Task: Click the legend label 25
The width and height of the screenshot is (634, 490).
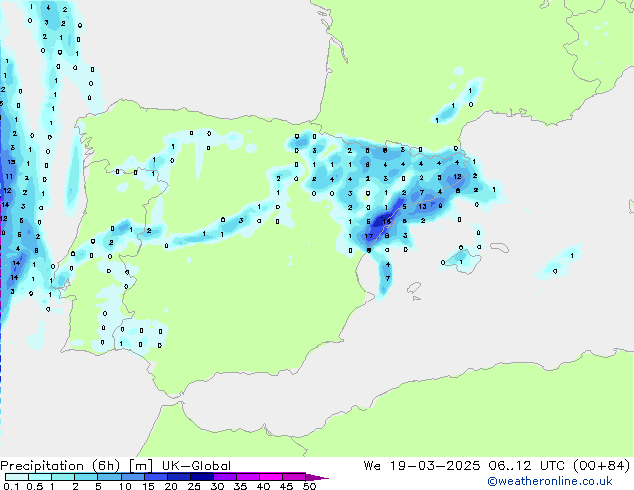Action: [194, 486]
